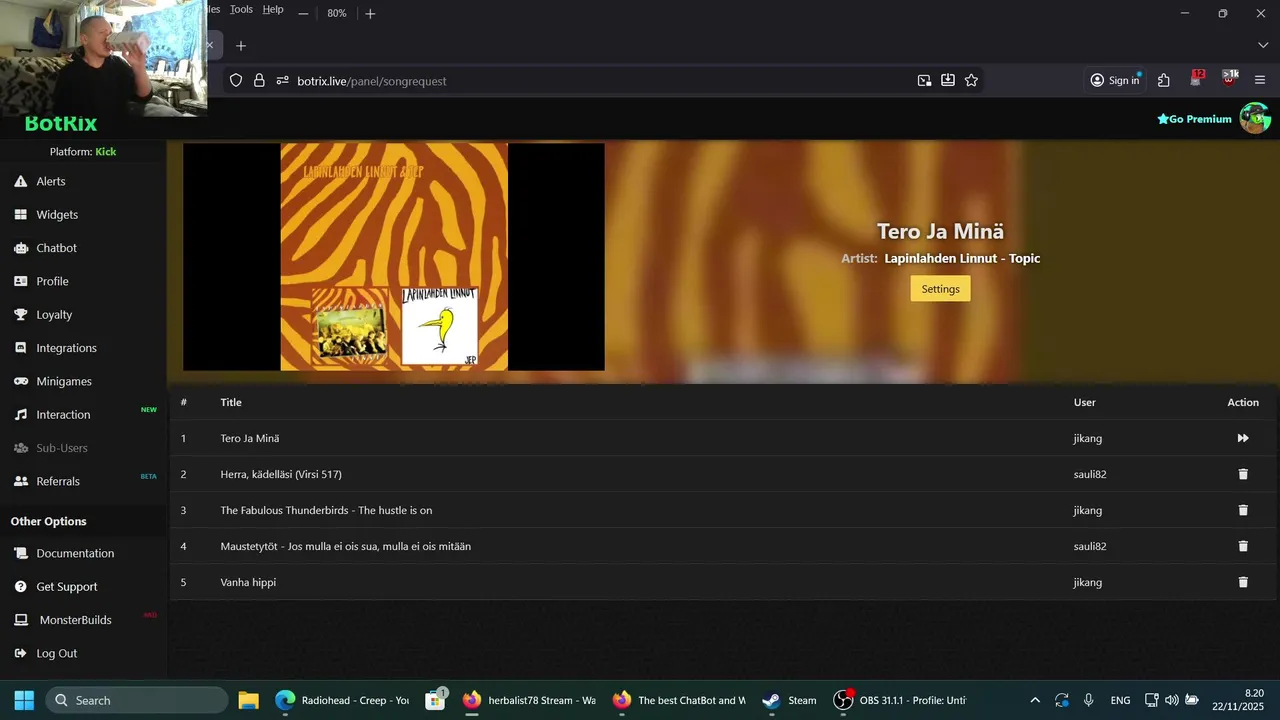Select the Vanha hippi title text
Screen dimensions: 1280x720
[248, 582]
